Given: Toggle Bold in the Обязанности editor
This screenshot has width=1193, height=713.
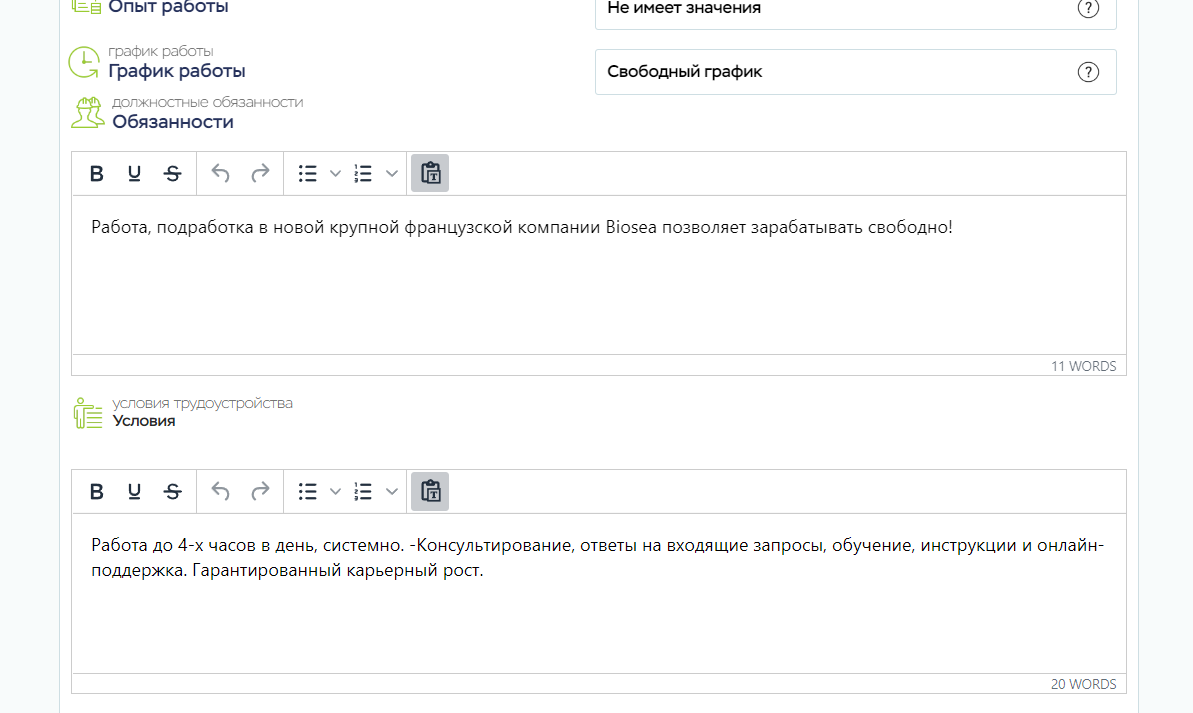Looking at the screenshot, I should click(x=97, y=174).
